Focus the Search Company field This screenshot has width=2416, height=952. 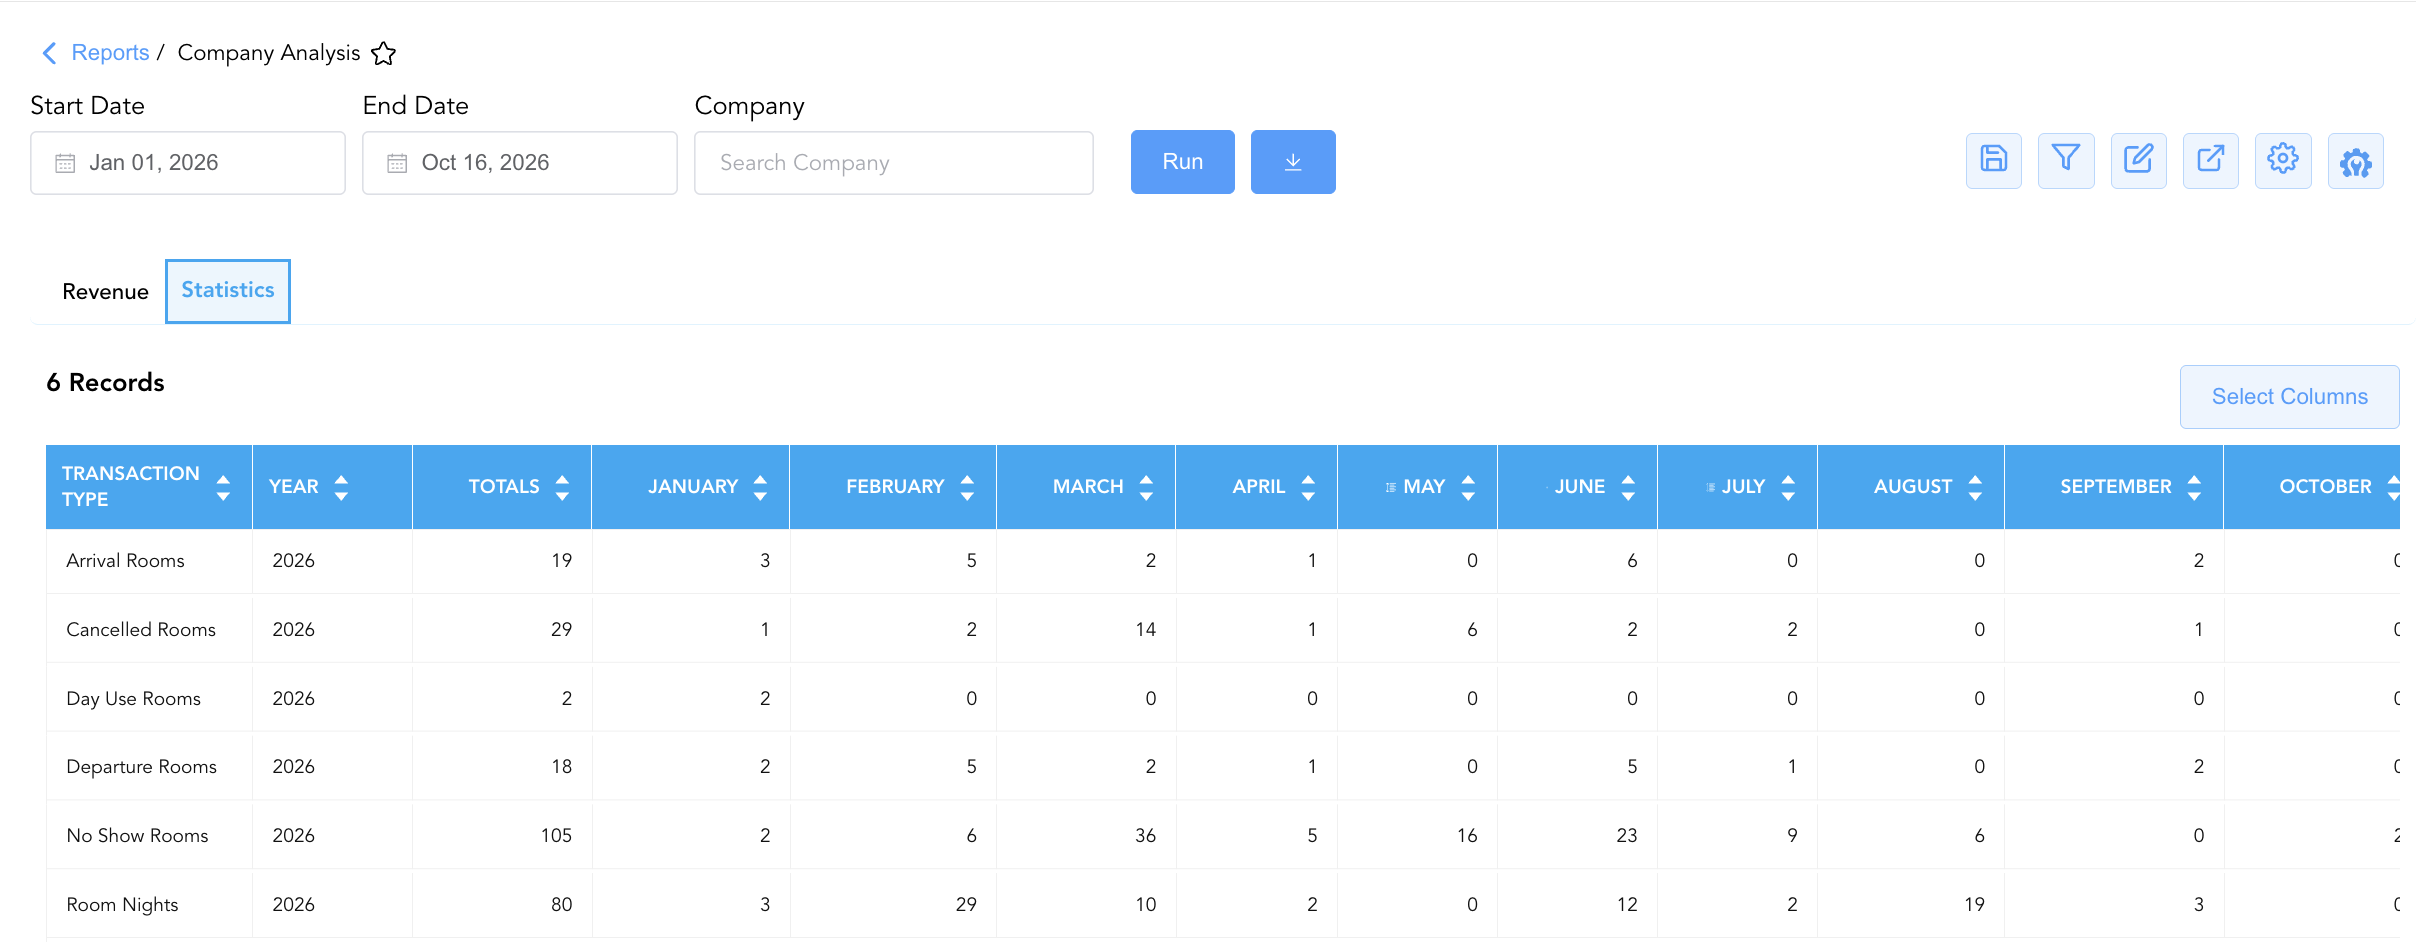894,163
